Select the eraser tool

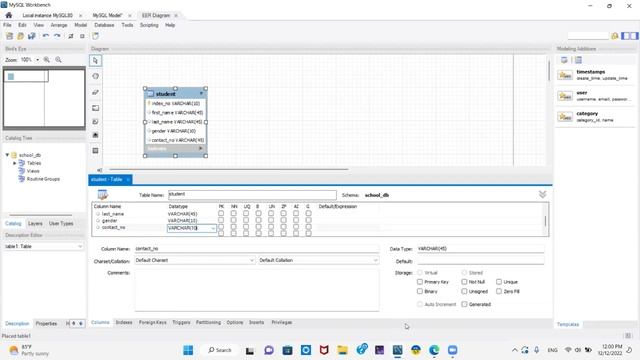click(x=96, y=92)
